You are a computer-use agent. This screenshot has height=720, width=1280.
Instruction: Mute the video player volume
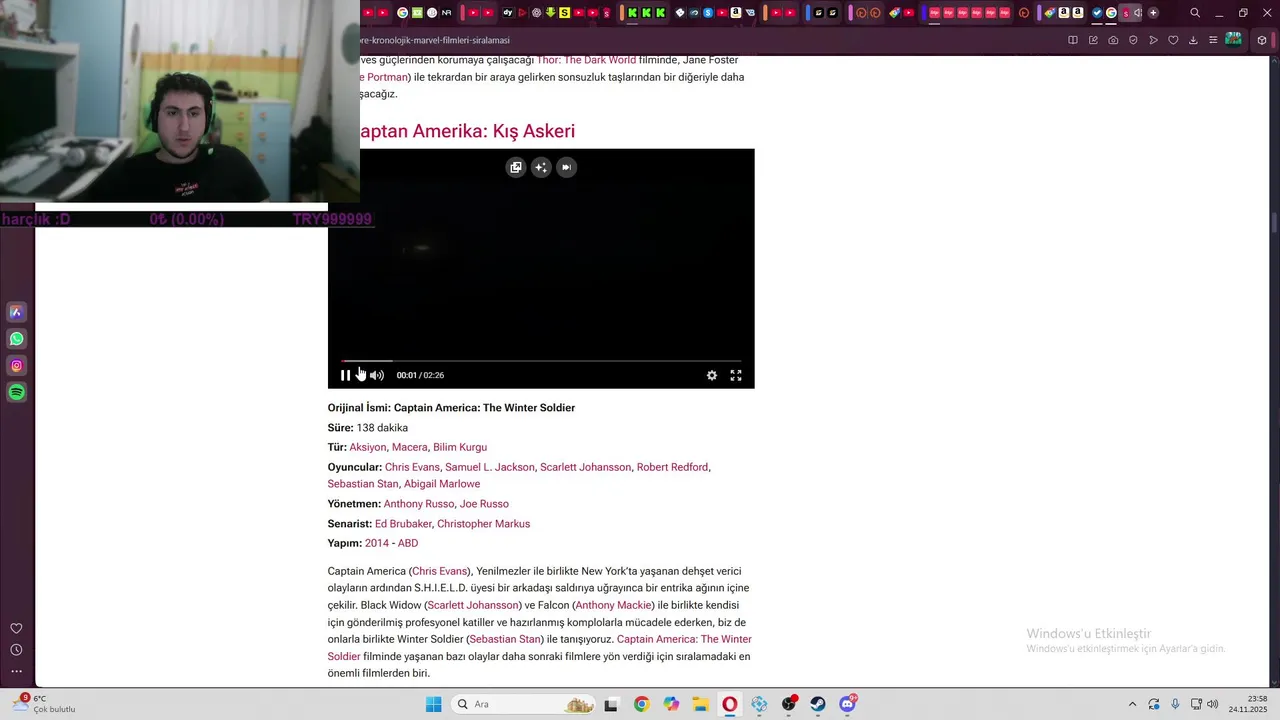[x=376, y=375]
